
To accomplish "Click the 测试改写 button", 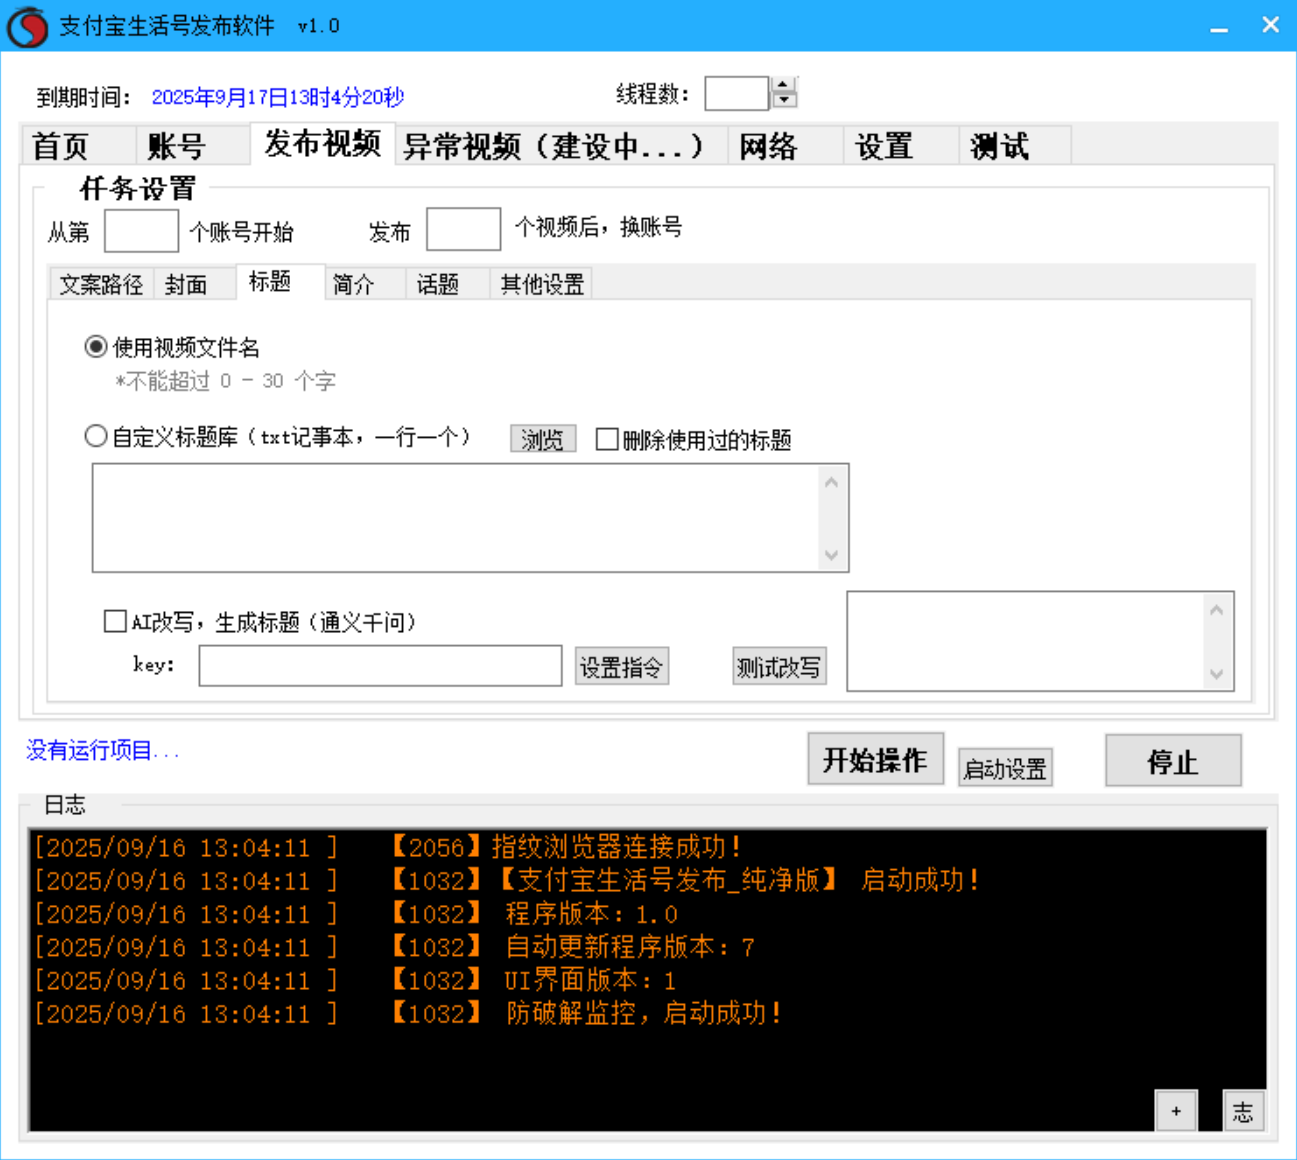I will coord(779,665).
